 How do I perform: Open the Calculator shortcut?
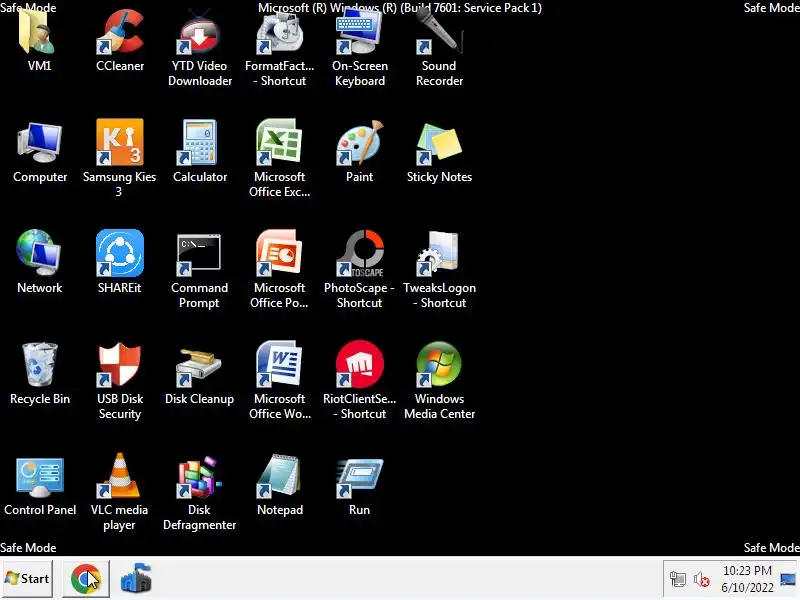pos(199,143)
